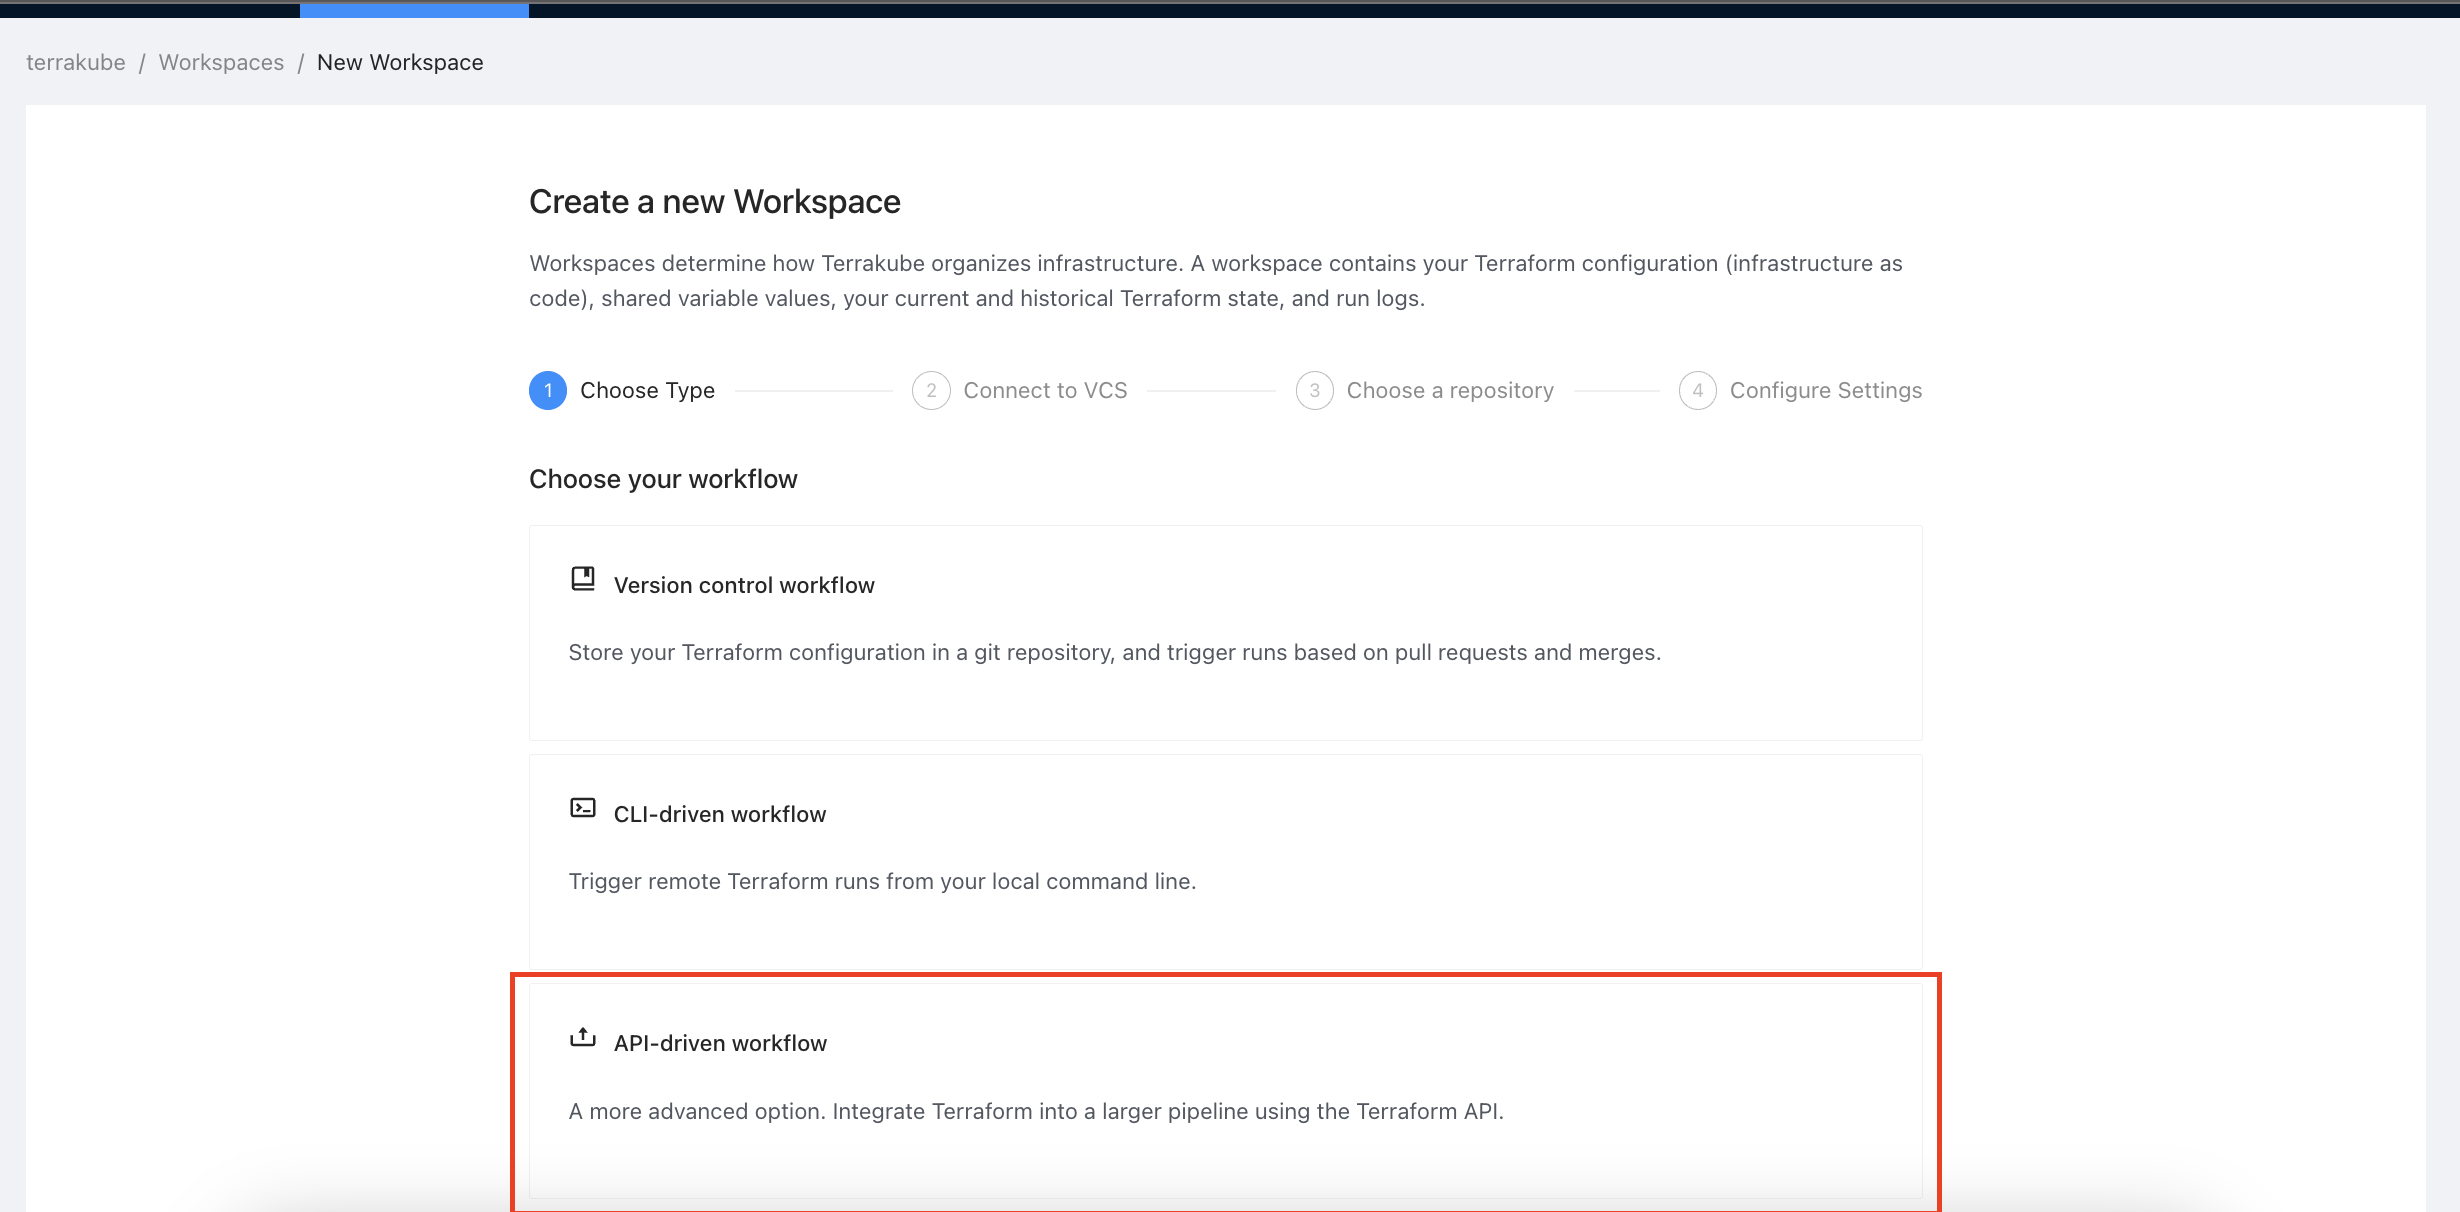Click the terminal icon for CLI-driven workflow

pos(582,808)
